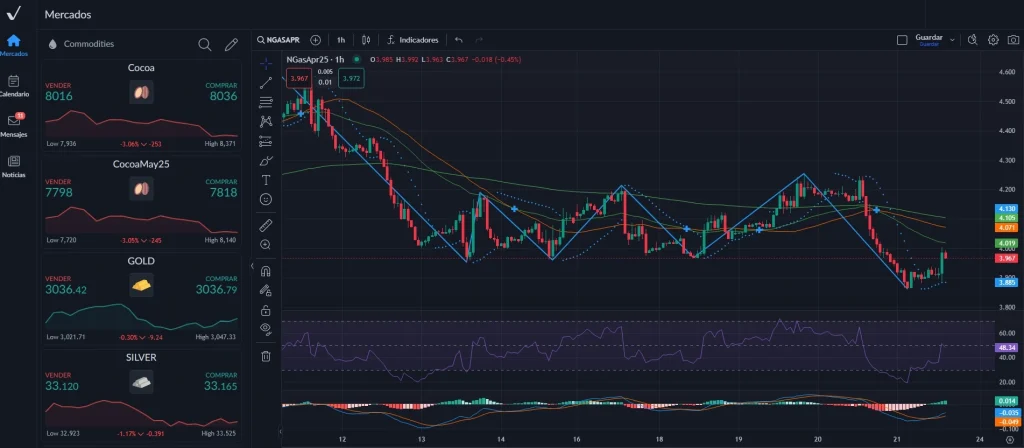Open the quick search icon

coord(972,40)
